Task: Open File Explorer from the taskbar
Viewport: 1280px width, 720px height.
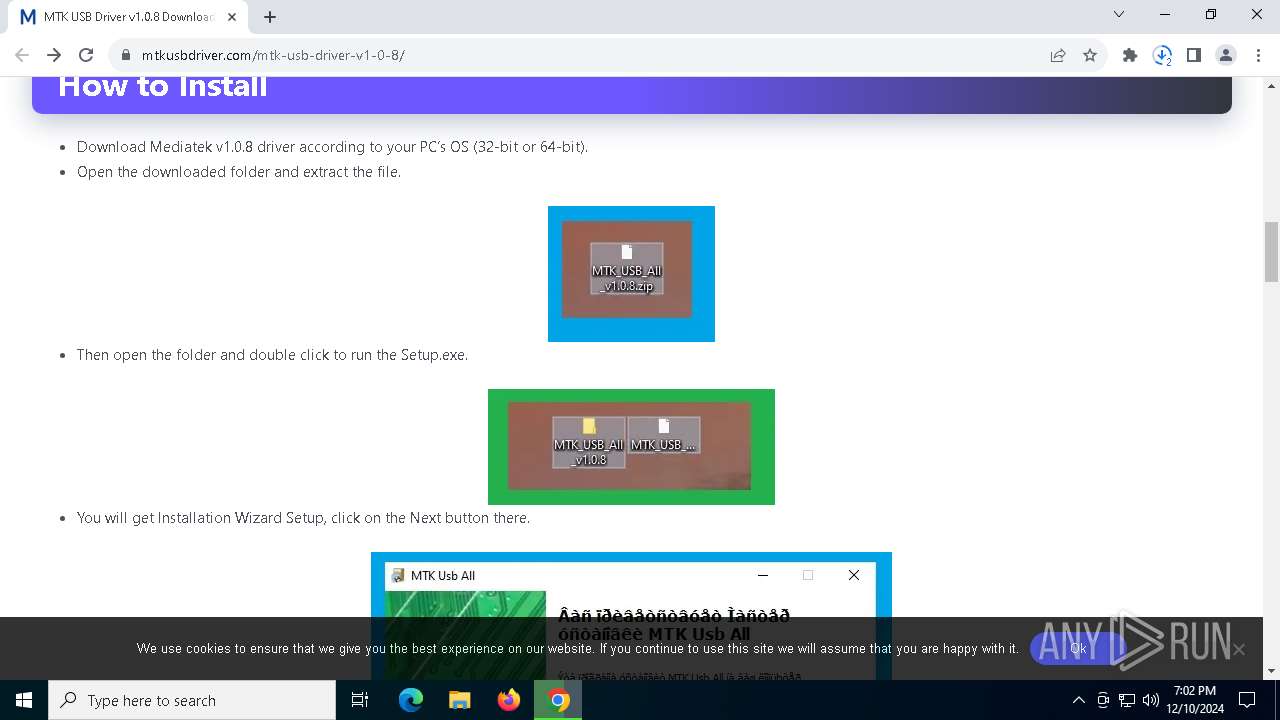Action: click(x=459, y=700)
